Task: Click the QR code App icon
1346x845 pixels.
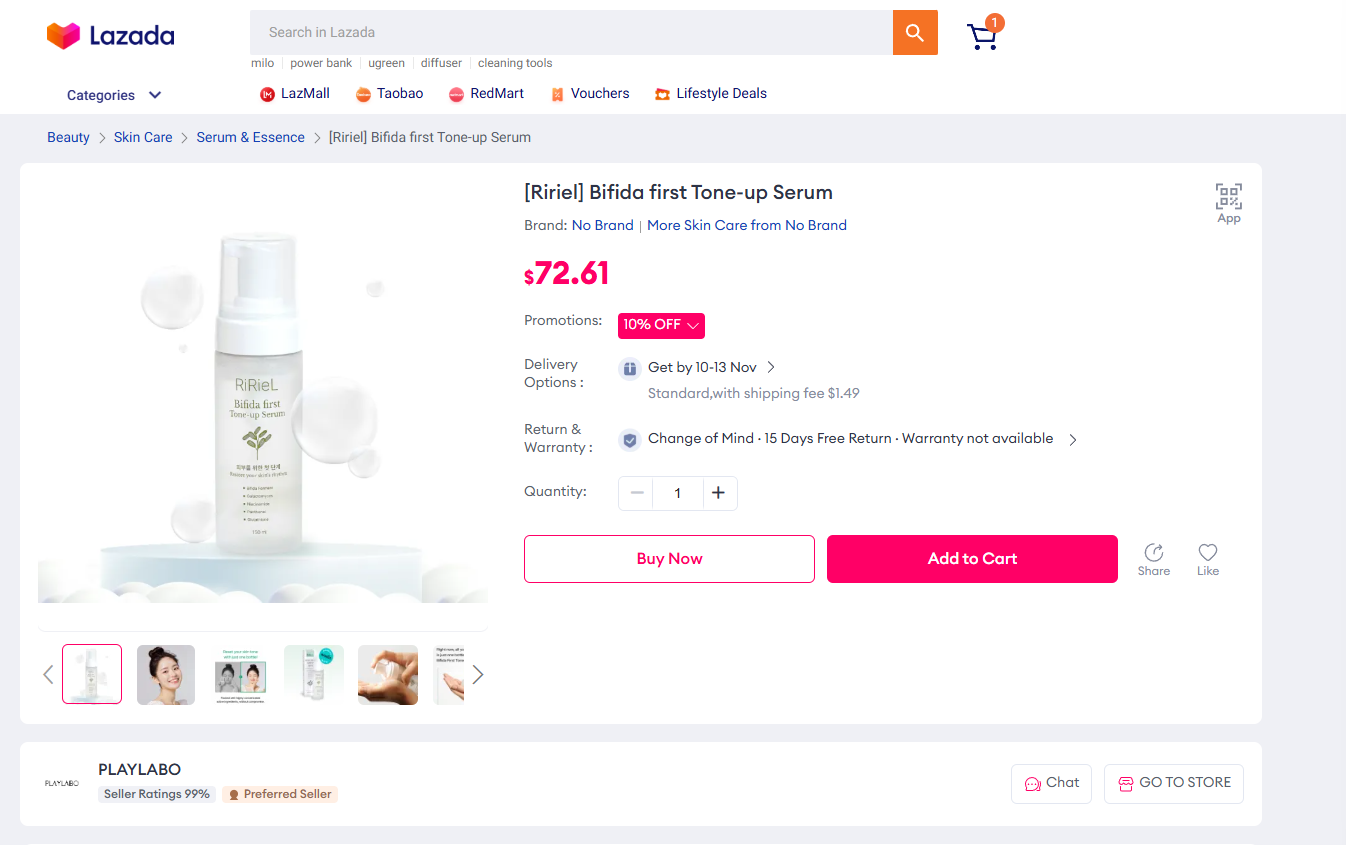Action: pyautogui.click(x=1228, y=197)
